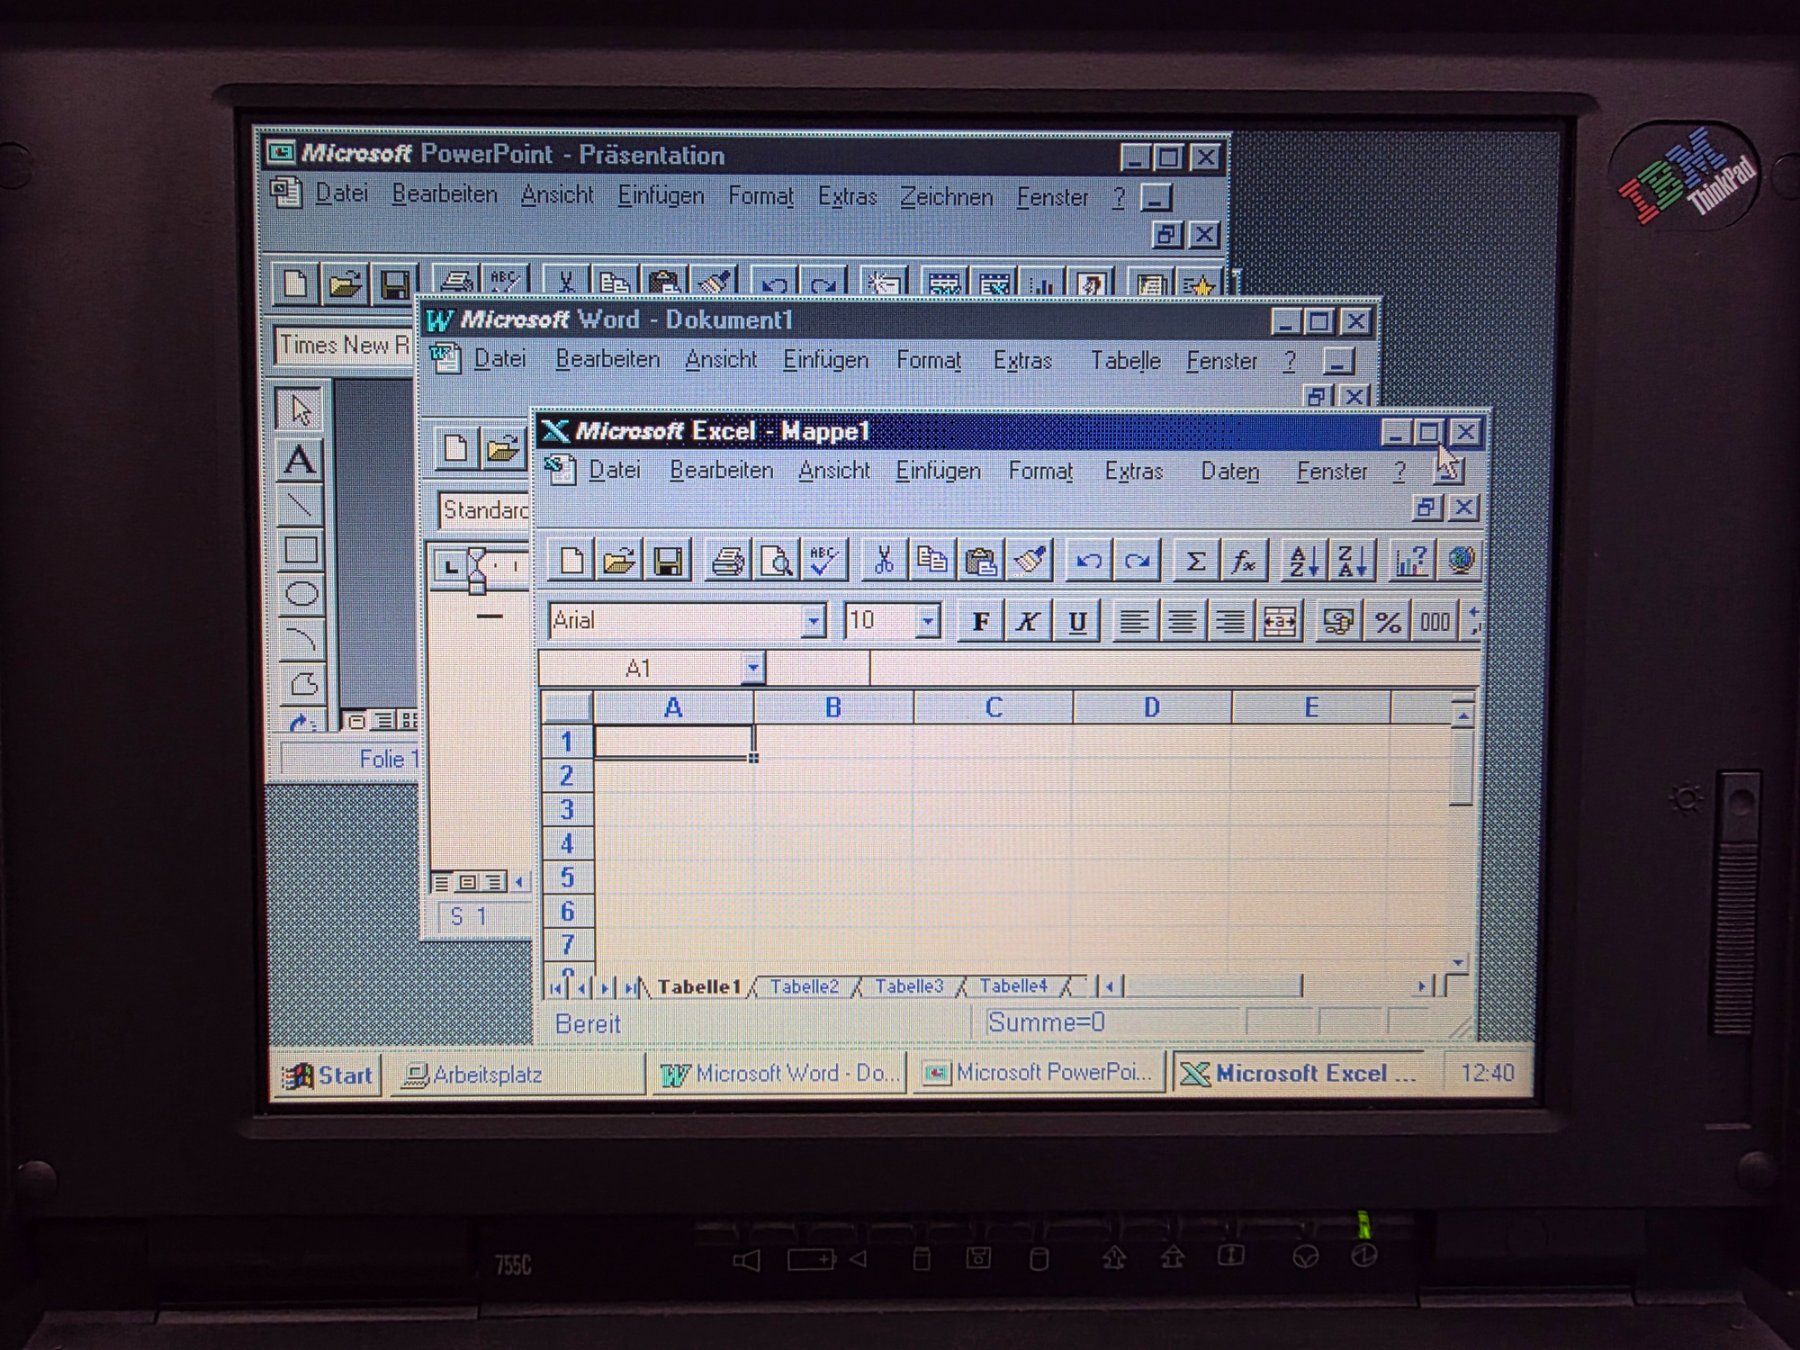
Task: Apply currency format icon in Excel
Action: [1339, 621]
